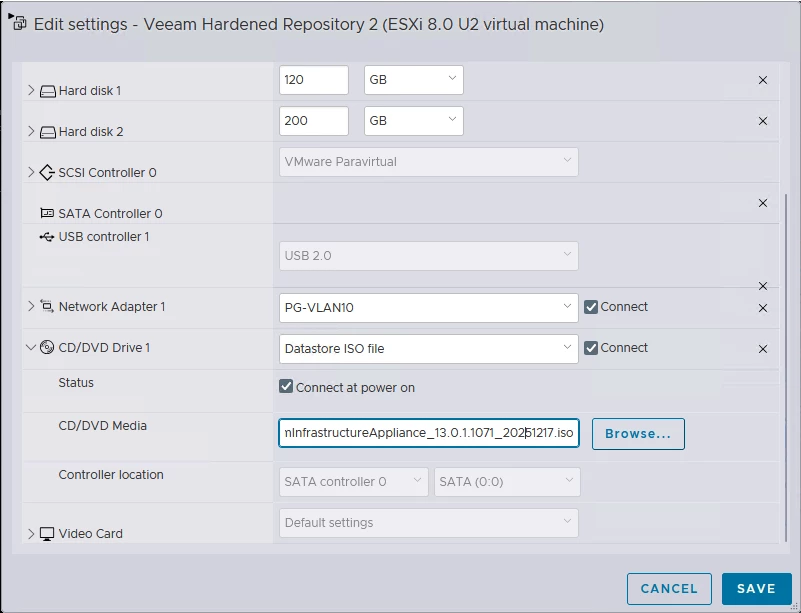This screenshot has height=613, width=801.
Task: Open SATA (0:0) port dropdown
Action: point(507,482)
